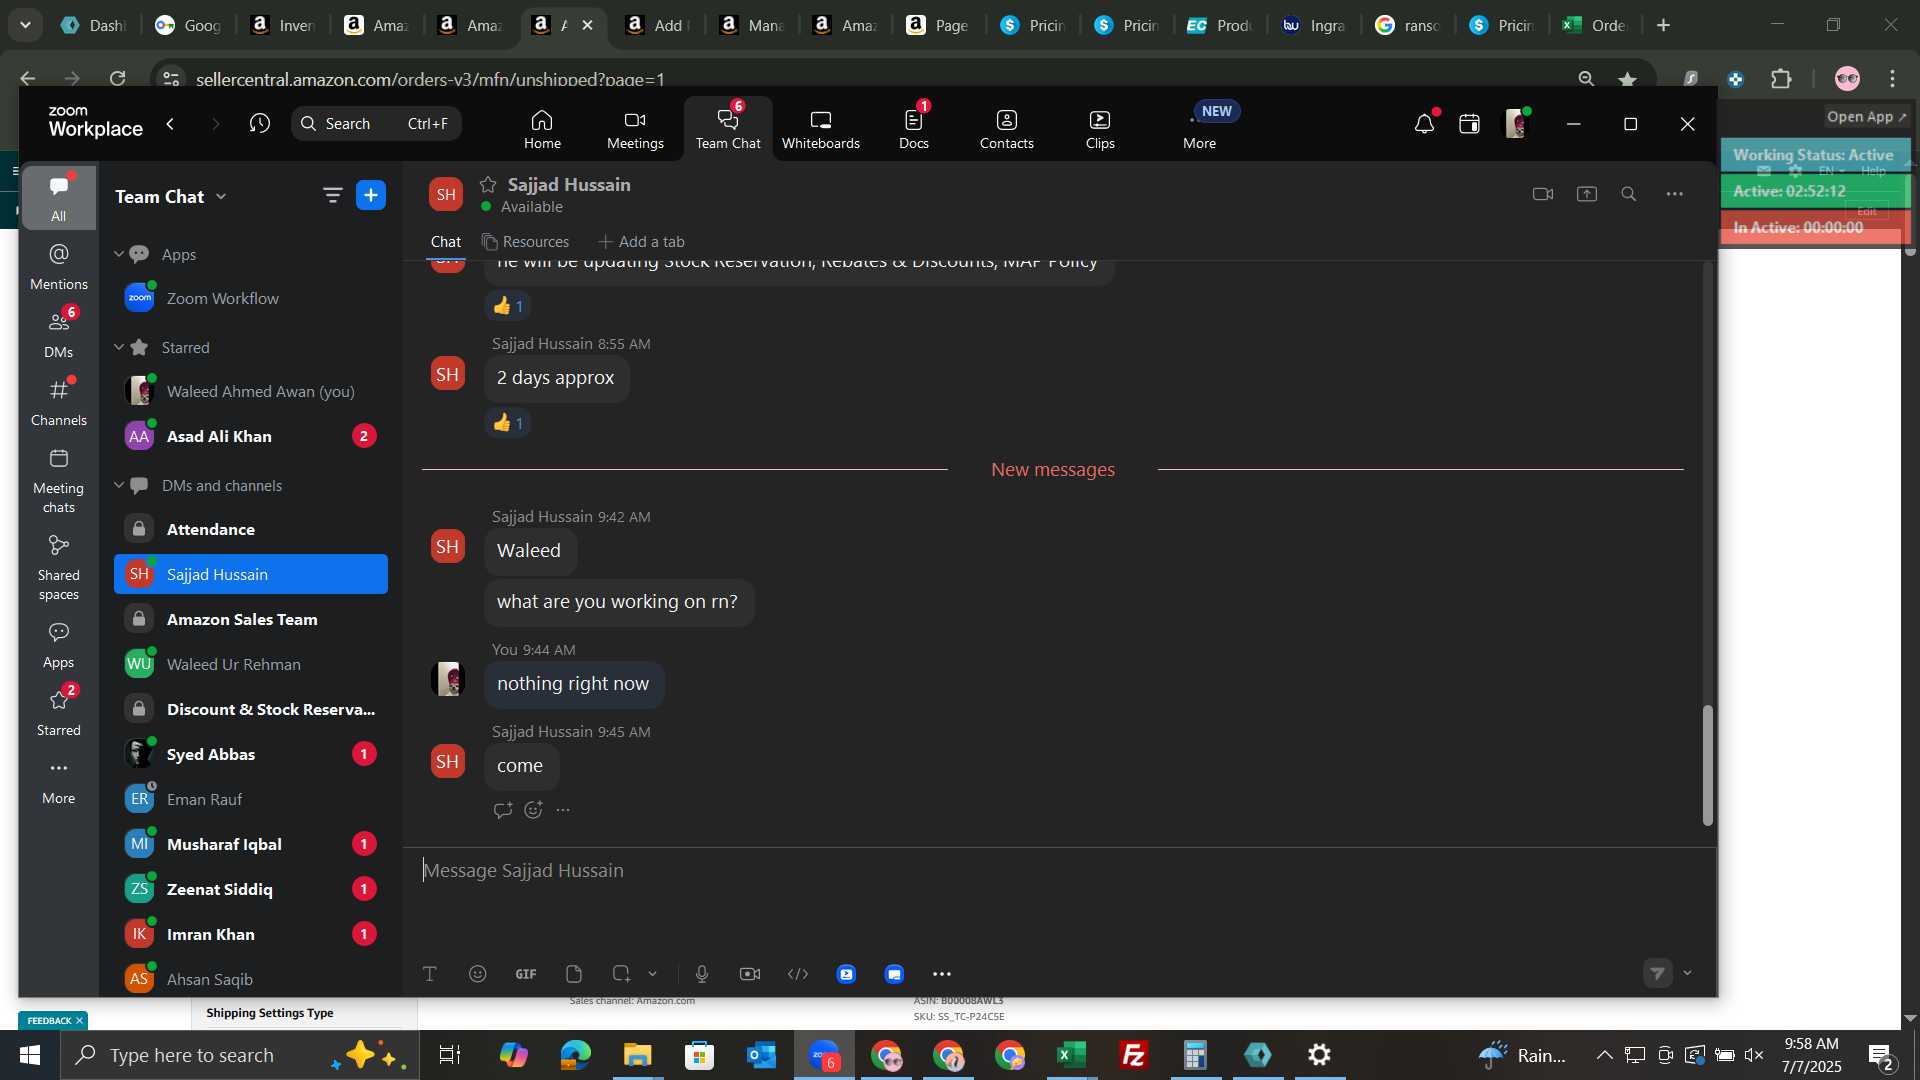The image size is (1920, 1080).
Task: Open the Clips tab
Action: click(x=1100, y=129)
